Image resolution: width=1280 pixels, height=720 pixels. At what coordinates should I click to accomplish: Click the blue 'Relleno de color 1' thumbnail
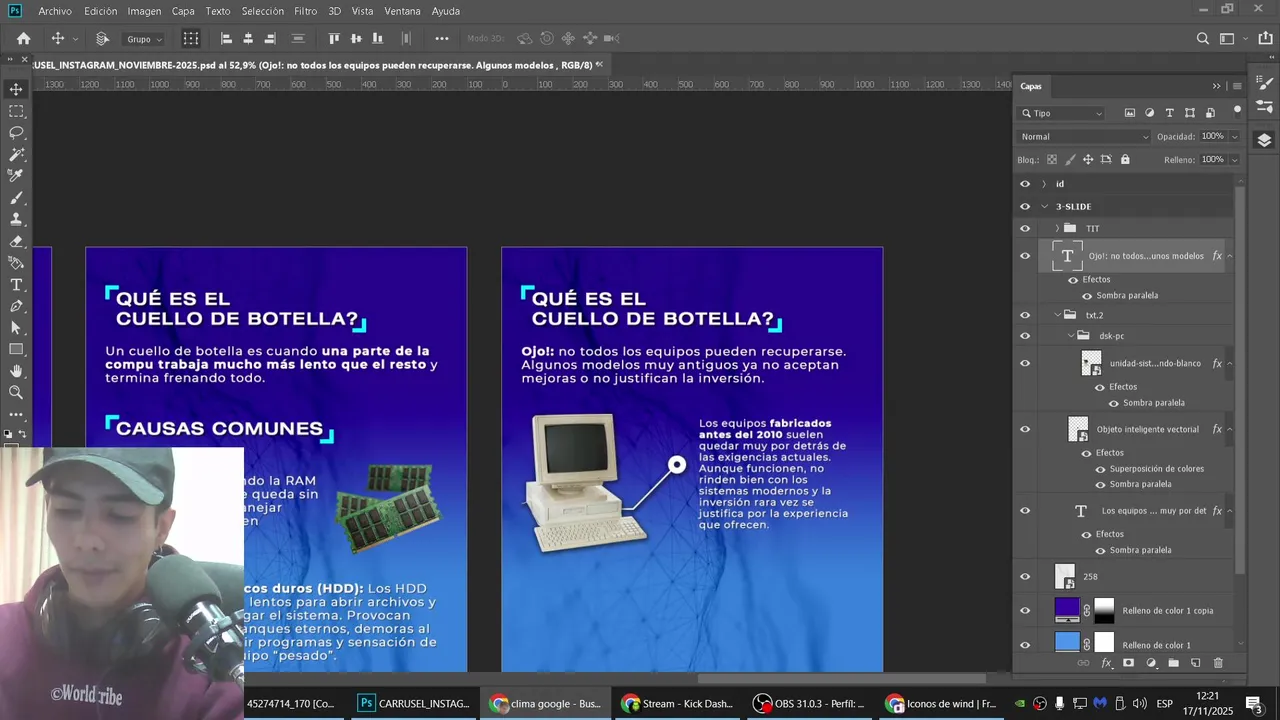[x=1067, y=643]
